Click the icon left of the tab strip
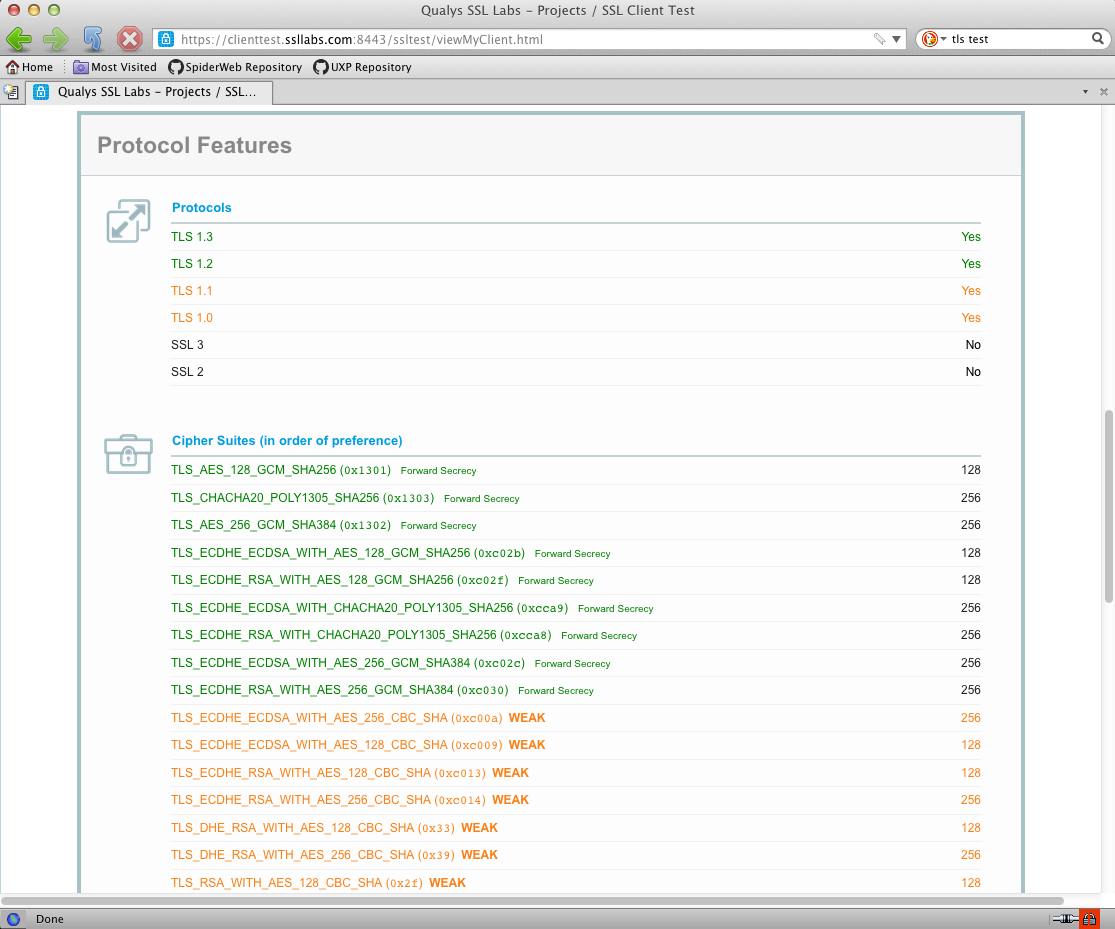The image size is (1115, 929). pyautogui.click(x=11, y=92)
